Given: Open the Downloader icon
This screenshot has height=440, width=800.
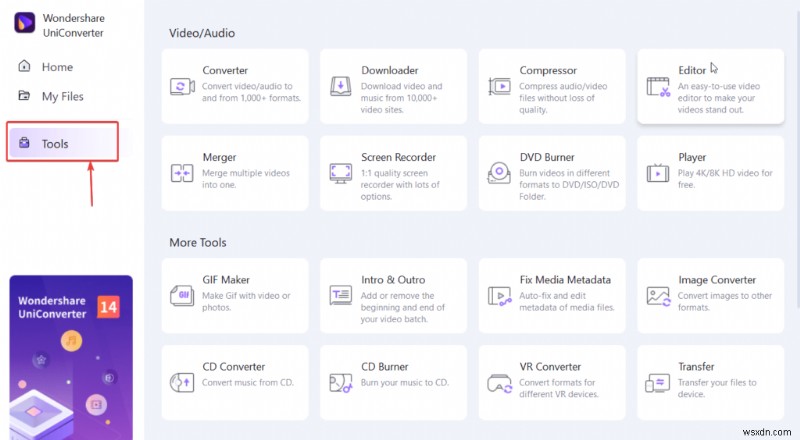Looking at the screenshot, I should tap(340, 86).
